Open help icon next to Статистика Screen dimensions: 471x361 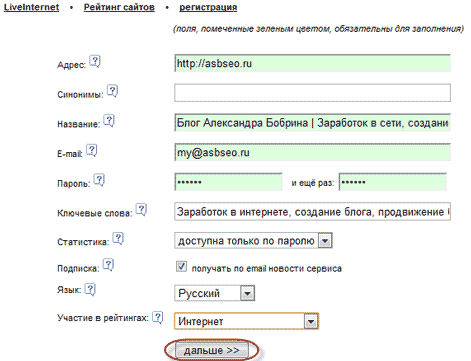118,239
